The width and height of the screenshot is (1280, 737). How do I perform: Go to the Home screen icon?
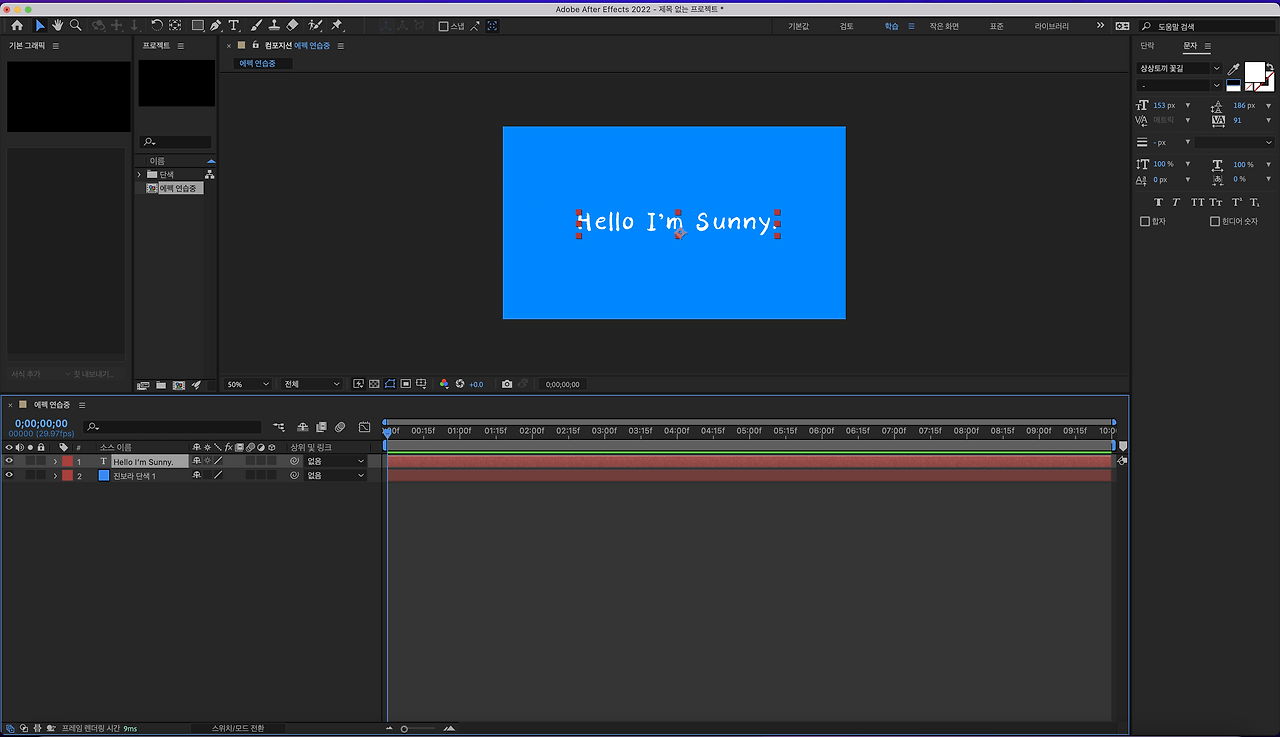pyautogui.click(x=17, y=25)
